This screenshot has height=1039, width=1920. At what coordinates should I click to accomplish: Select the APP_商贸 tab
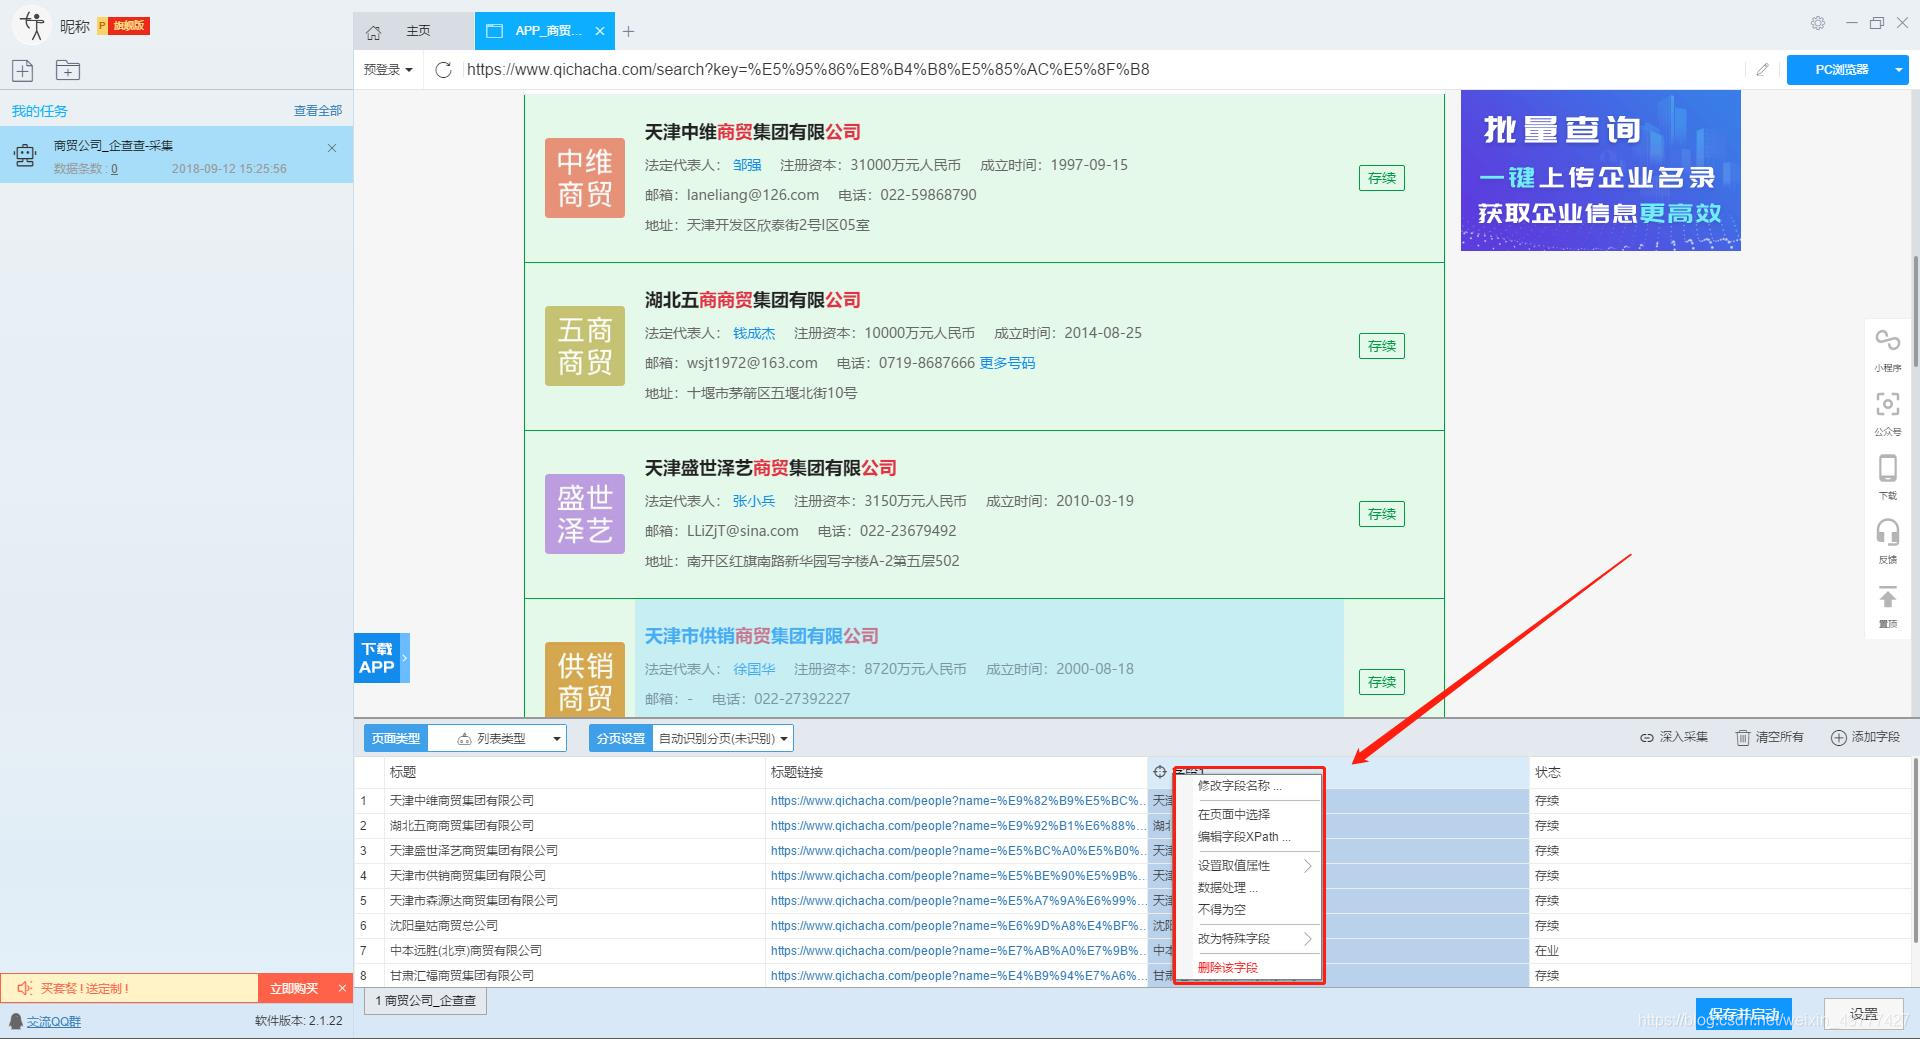click(x=547, y=31)
